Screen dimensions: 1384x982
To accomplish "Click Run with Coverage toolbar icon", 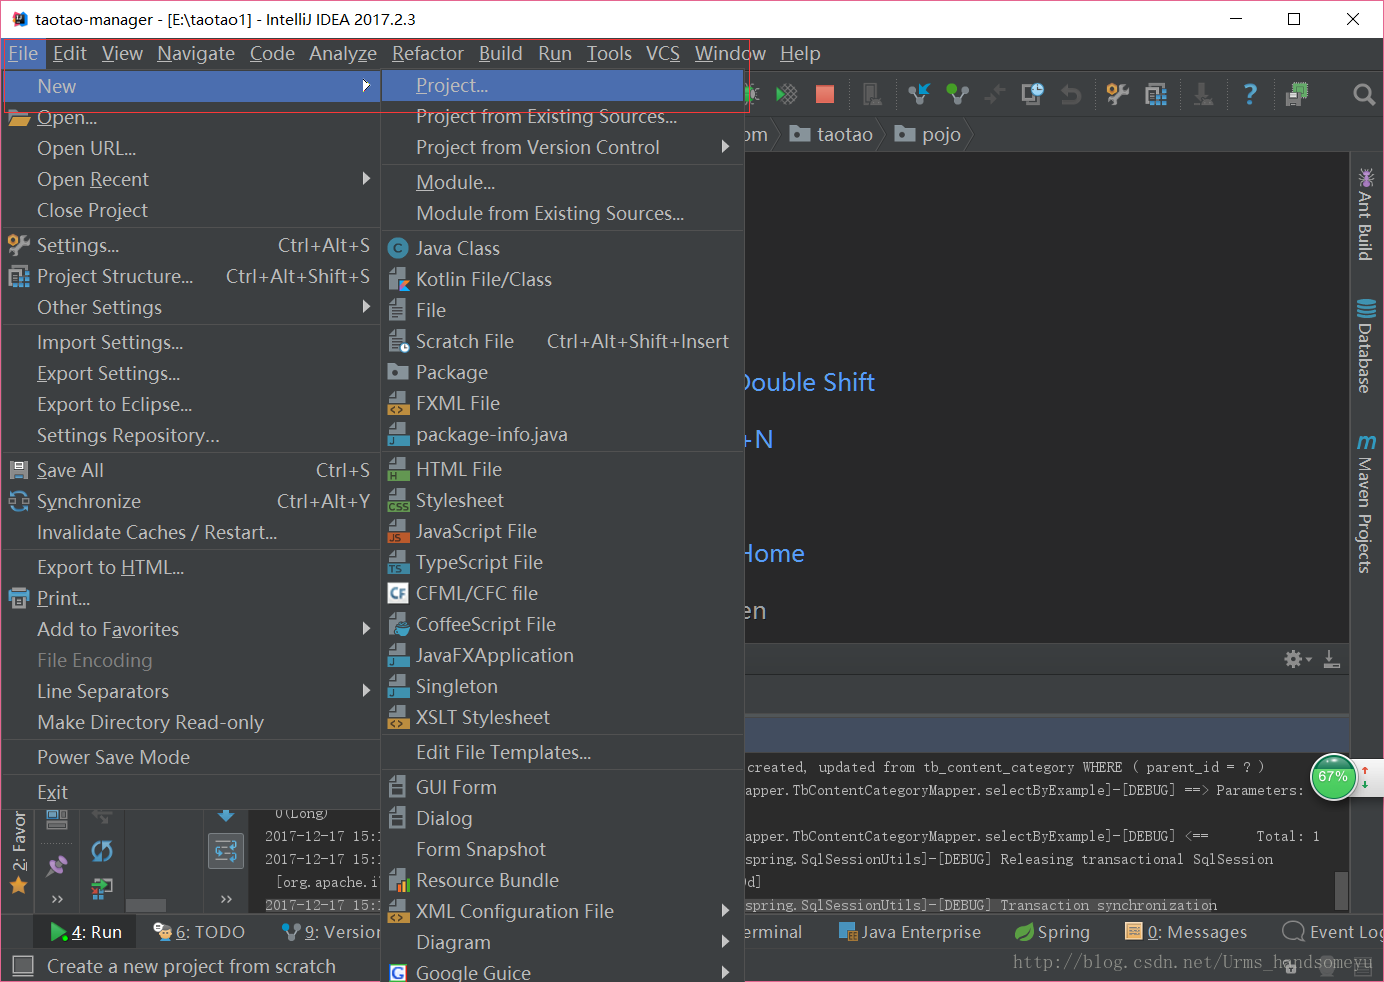I will coord(787,94).
